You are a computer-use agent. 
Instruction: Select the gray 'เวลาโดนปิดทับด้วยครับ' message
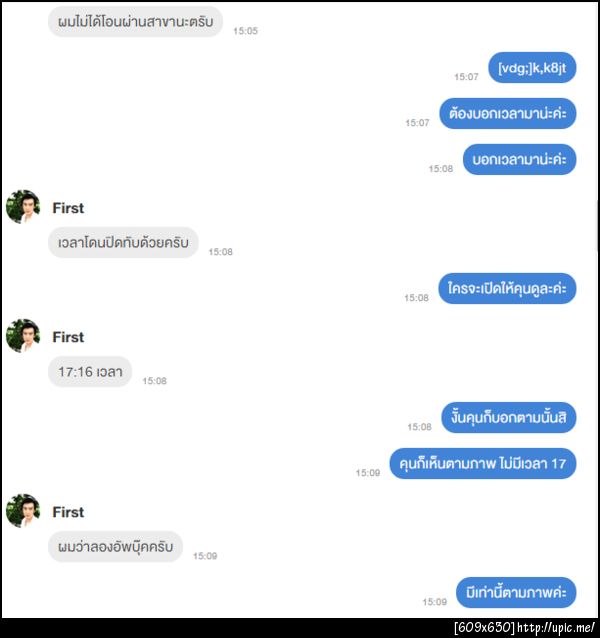(x=123, y=243)
